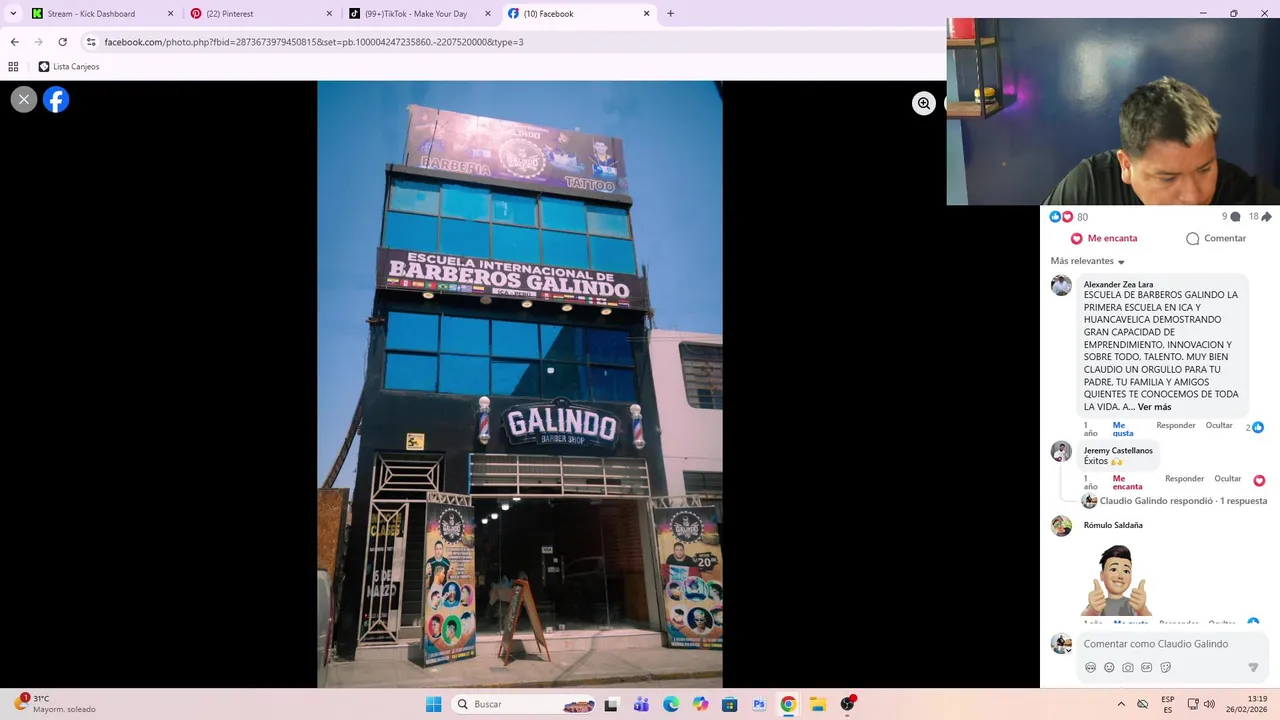Hide Alexander Zea Lara's comment
Screen dimensions: 1280x720
click(1219, 425)
